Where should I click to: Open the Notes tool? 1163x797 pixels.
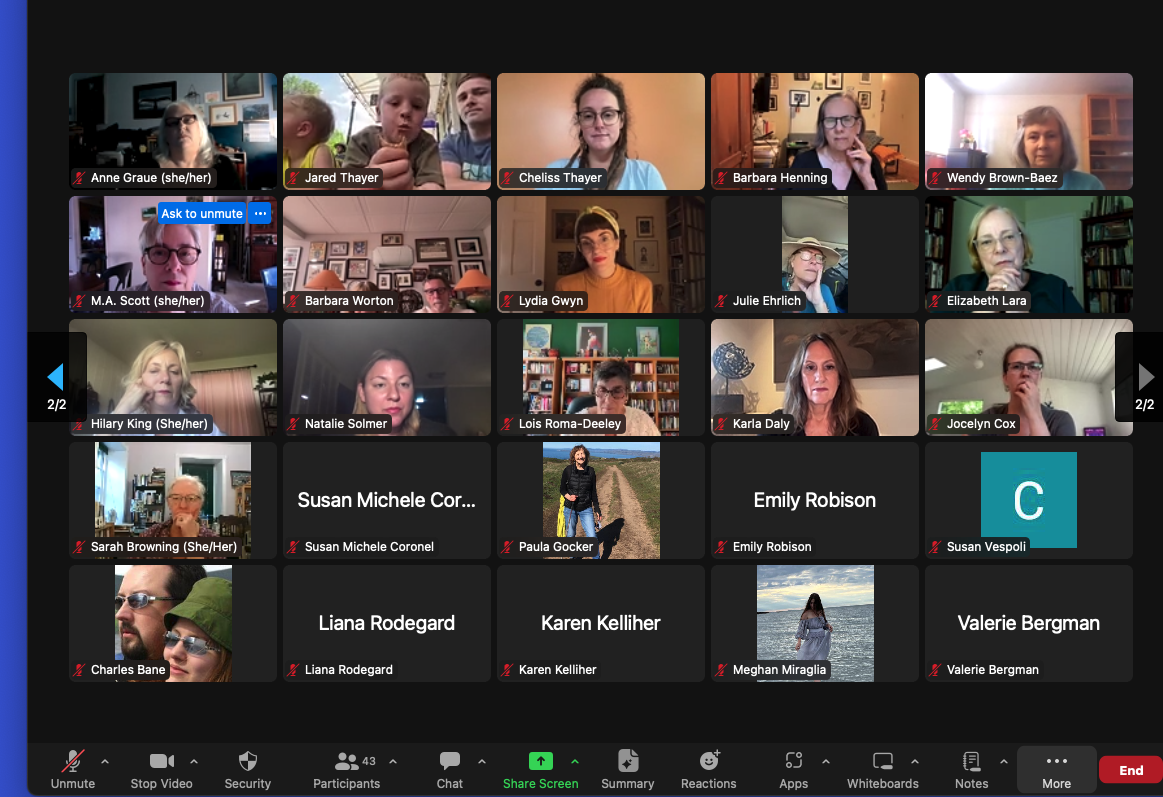coord(971,762)
